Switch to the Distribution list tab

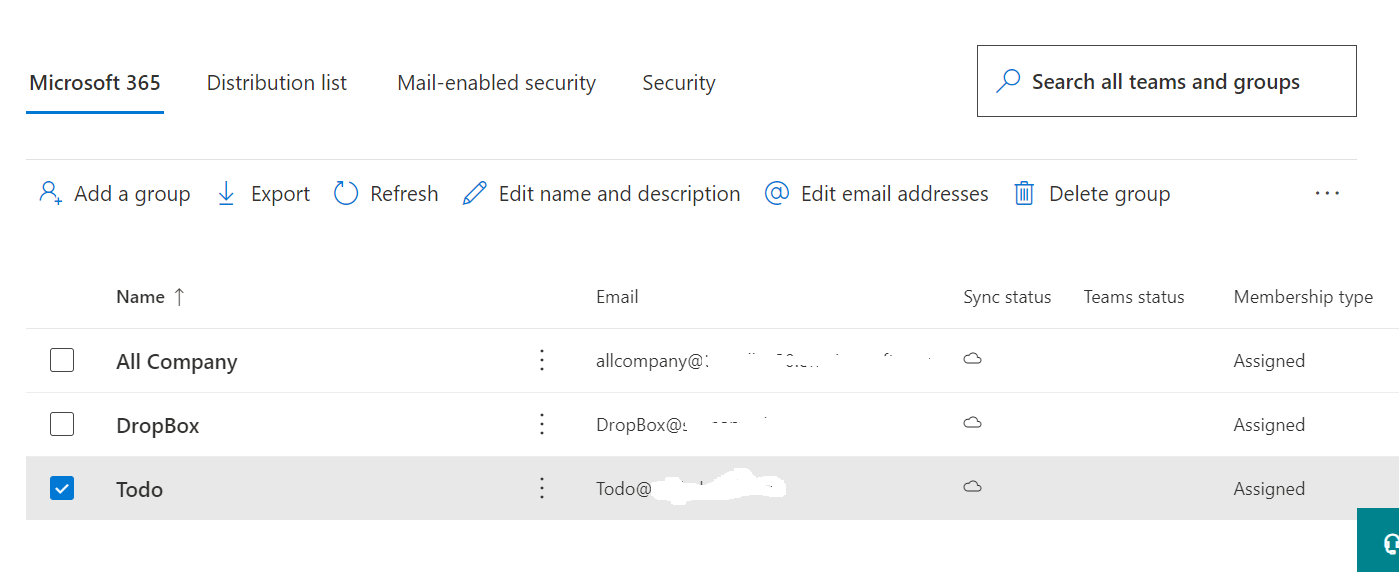(x=277, y=83)
